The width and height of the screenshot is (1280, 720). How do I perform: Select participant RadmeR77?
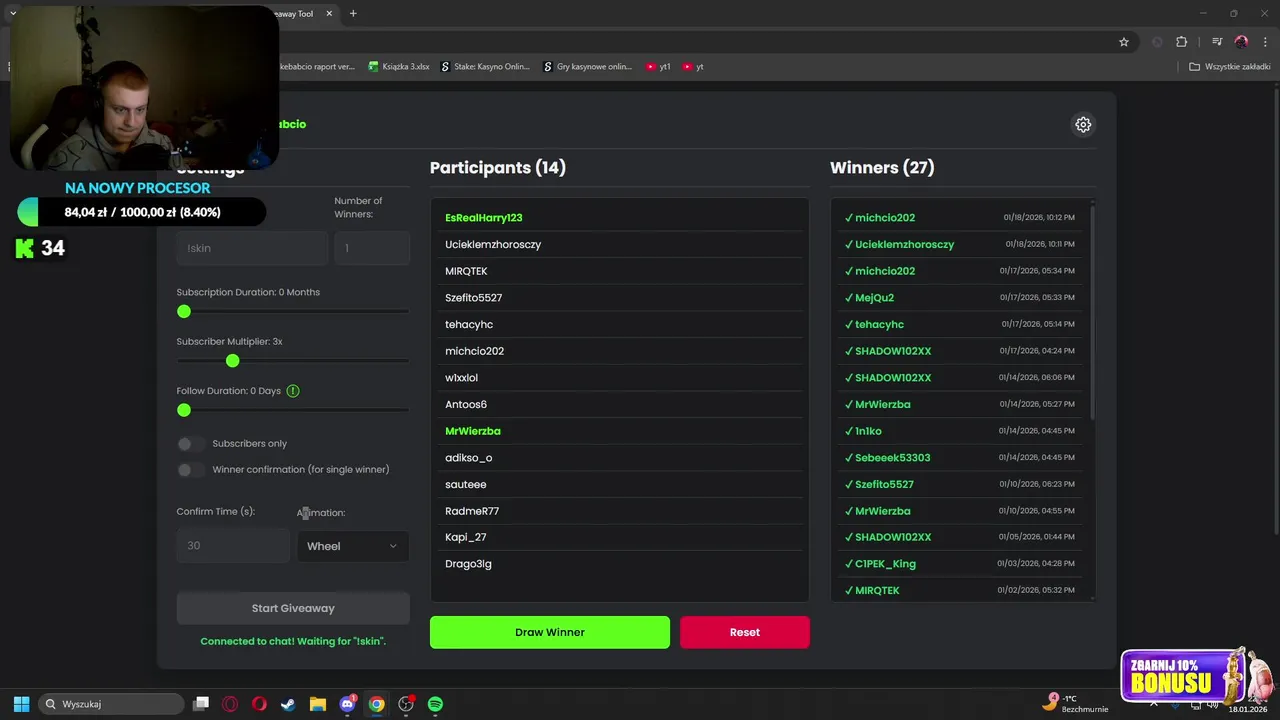tap(619, 511)
